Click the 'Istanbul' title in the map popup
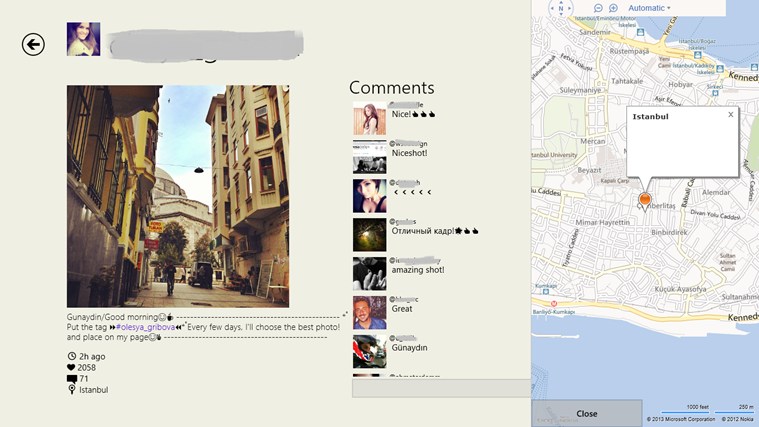 coord(650,117)
